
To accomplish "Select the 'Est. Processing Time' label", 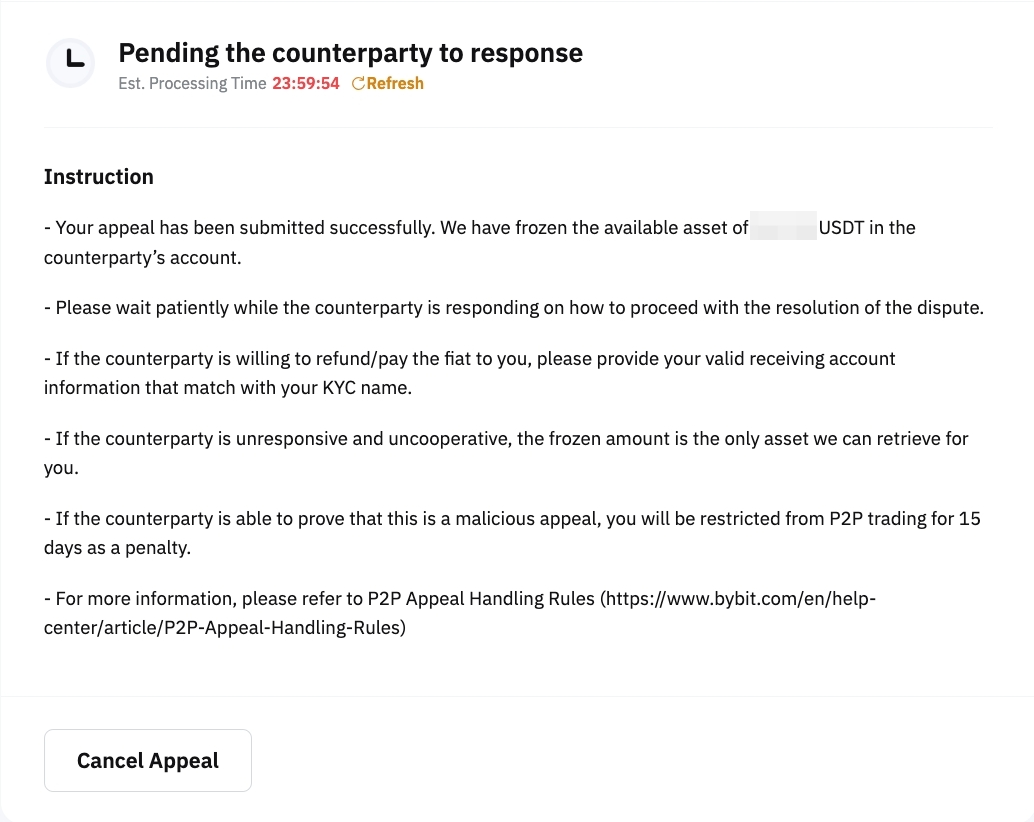I will click(192, 84).
